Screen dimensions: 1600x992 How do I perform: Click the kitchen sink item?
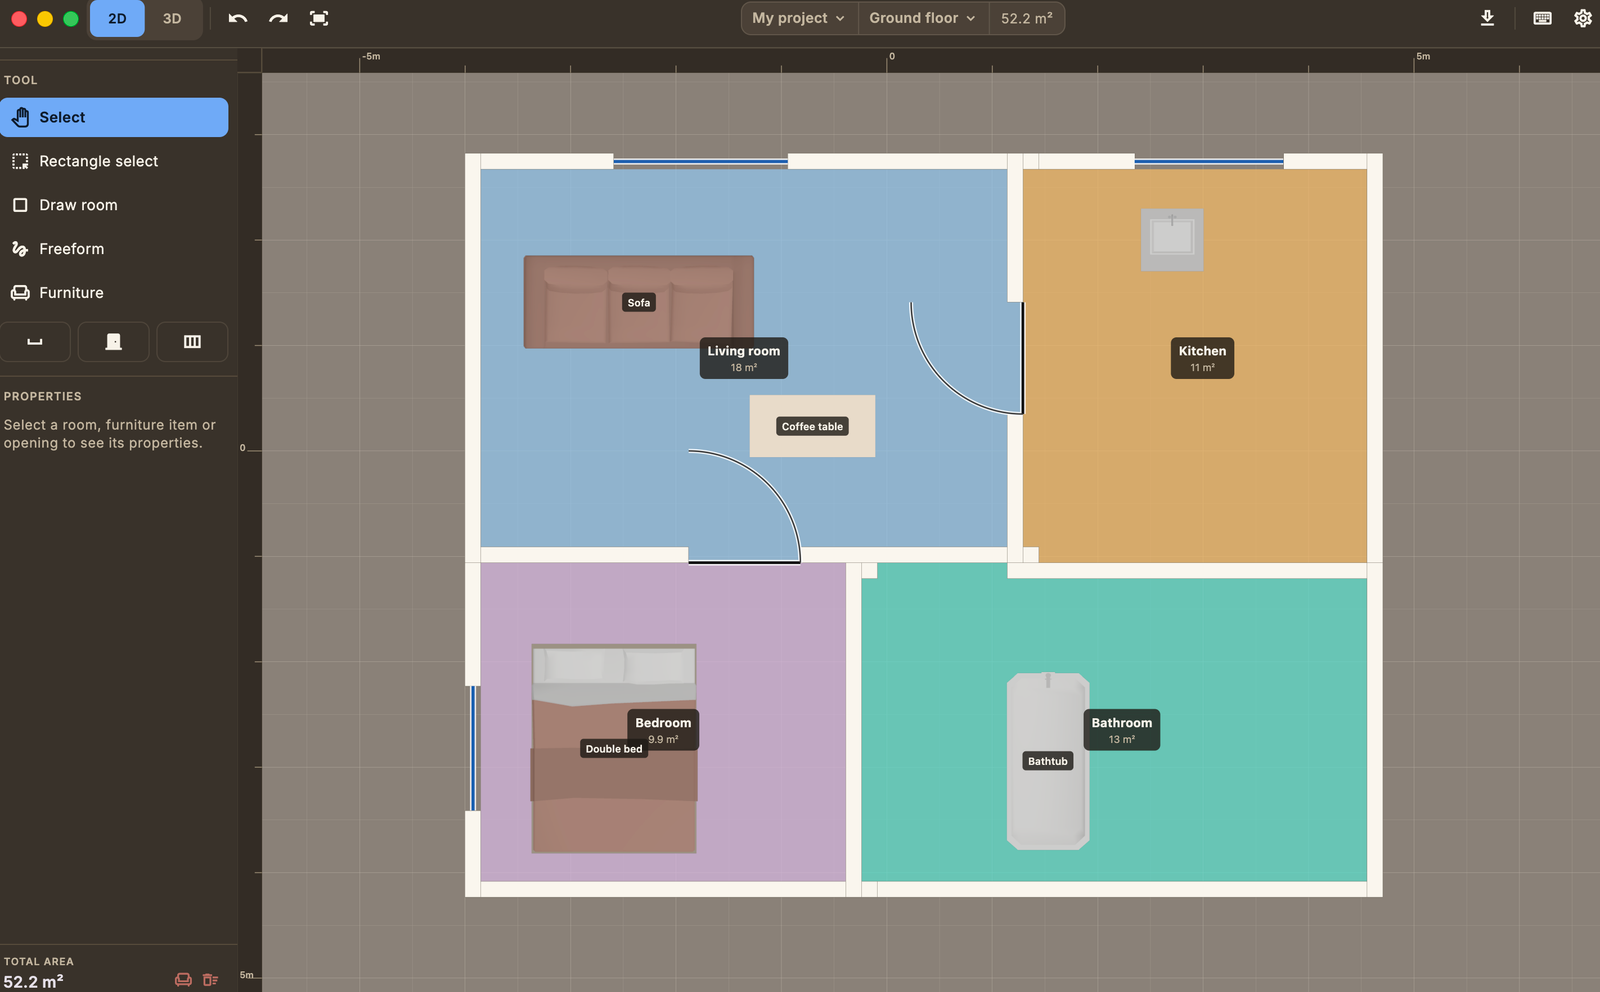pyautogui.click(x=1172, y=239)
